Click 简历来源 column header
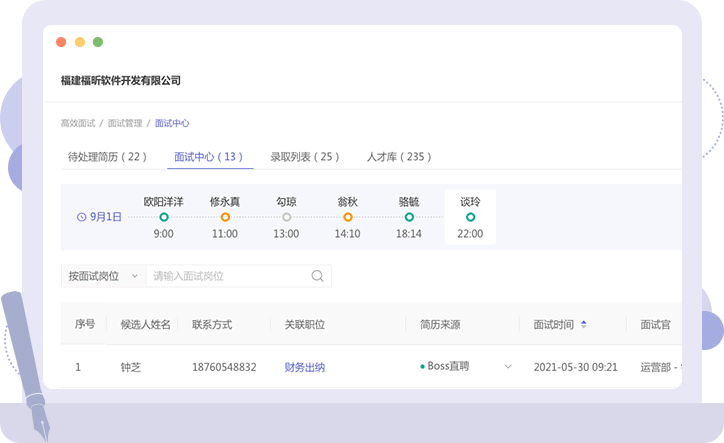 pyautogui.click(x=440, y=325)
